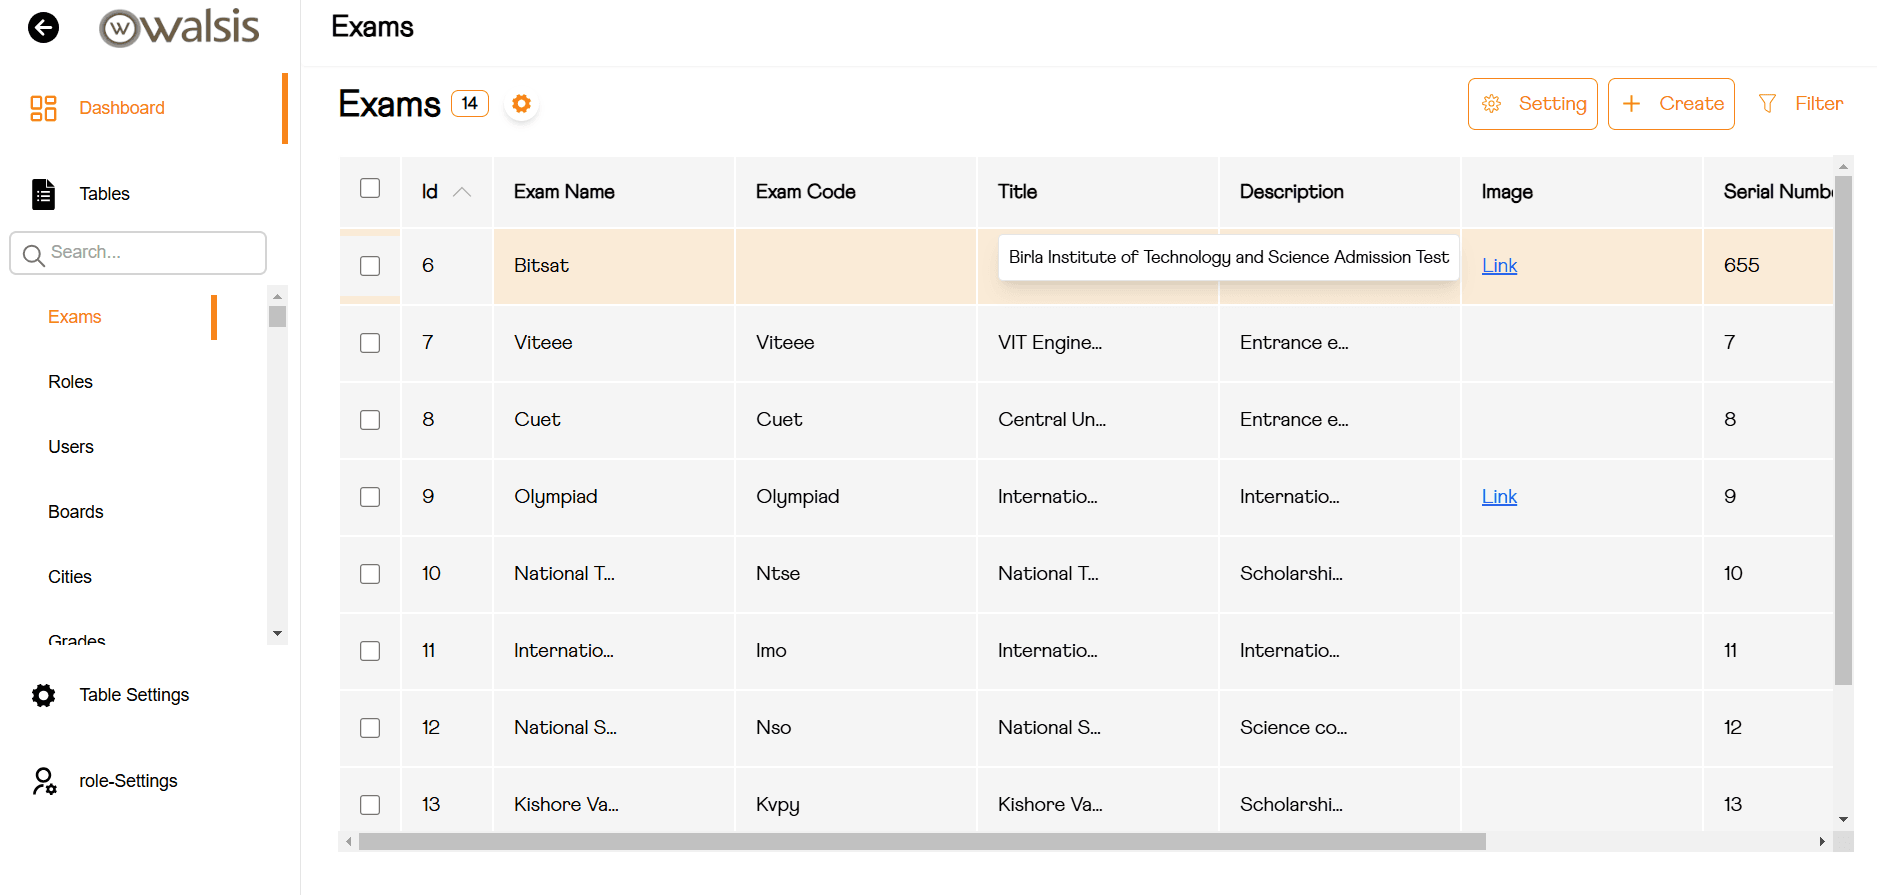
Task: Click the role-Settings user icon
Action: pyautogui.click(x=43, y=781)
